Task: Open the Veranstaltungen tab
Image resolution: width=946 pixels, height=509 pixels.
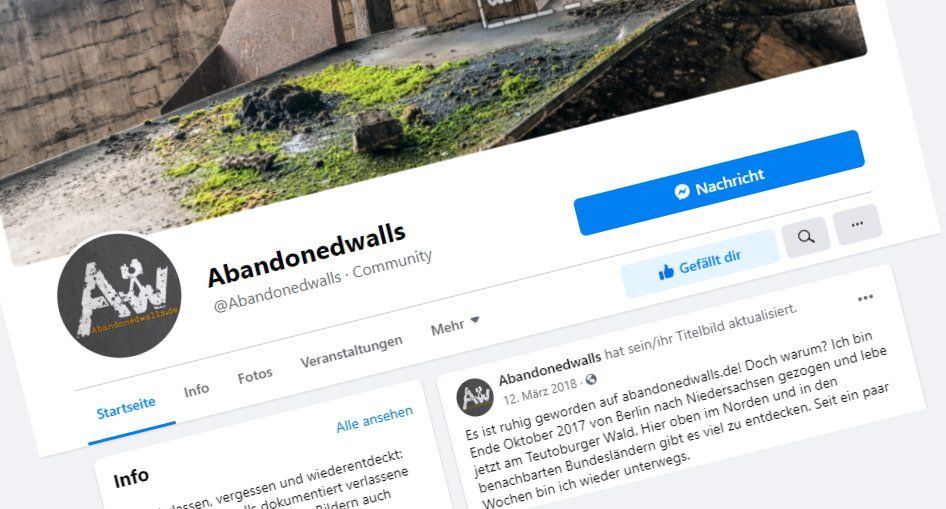Action: [x=351, y=352]
